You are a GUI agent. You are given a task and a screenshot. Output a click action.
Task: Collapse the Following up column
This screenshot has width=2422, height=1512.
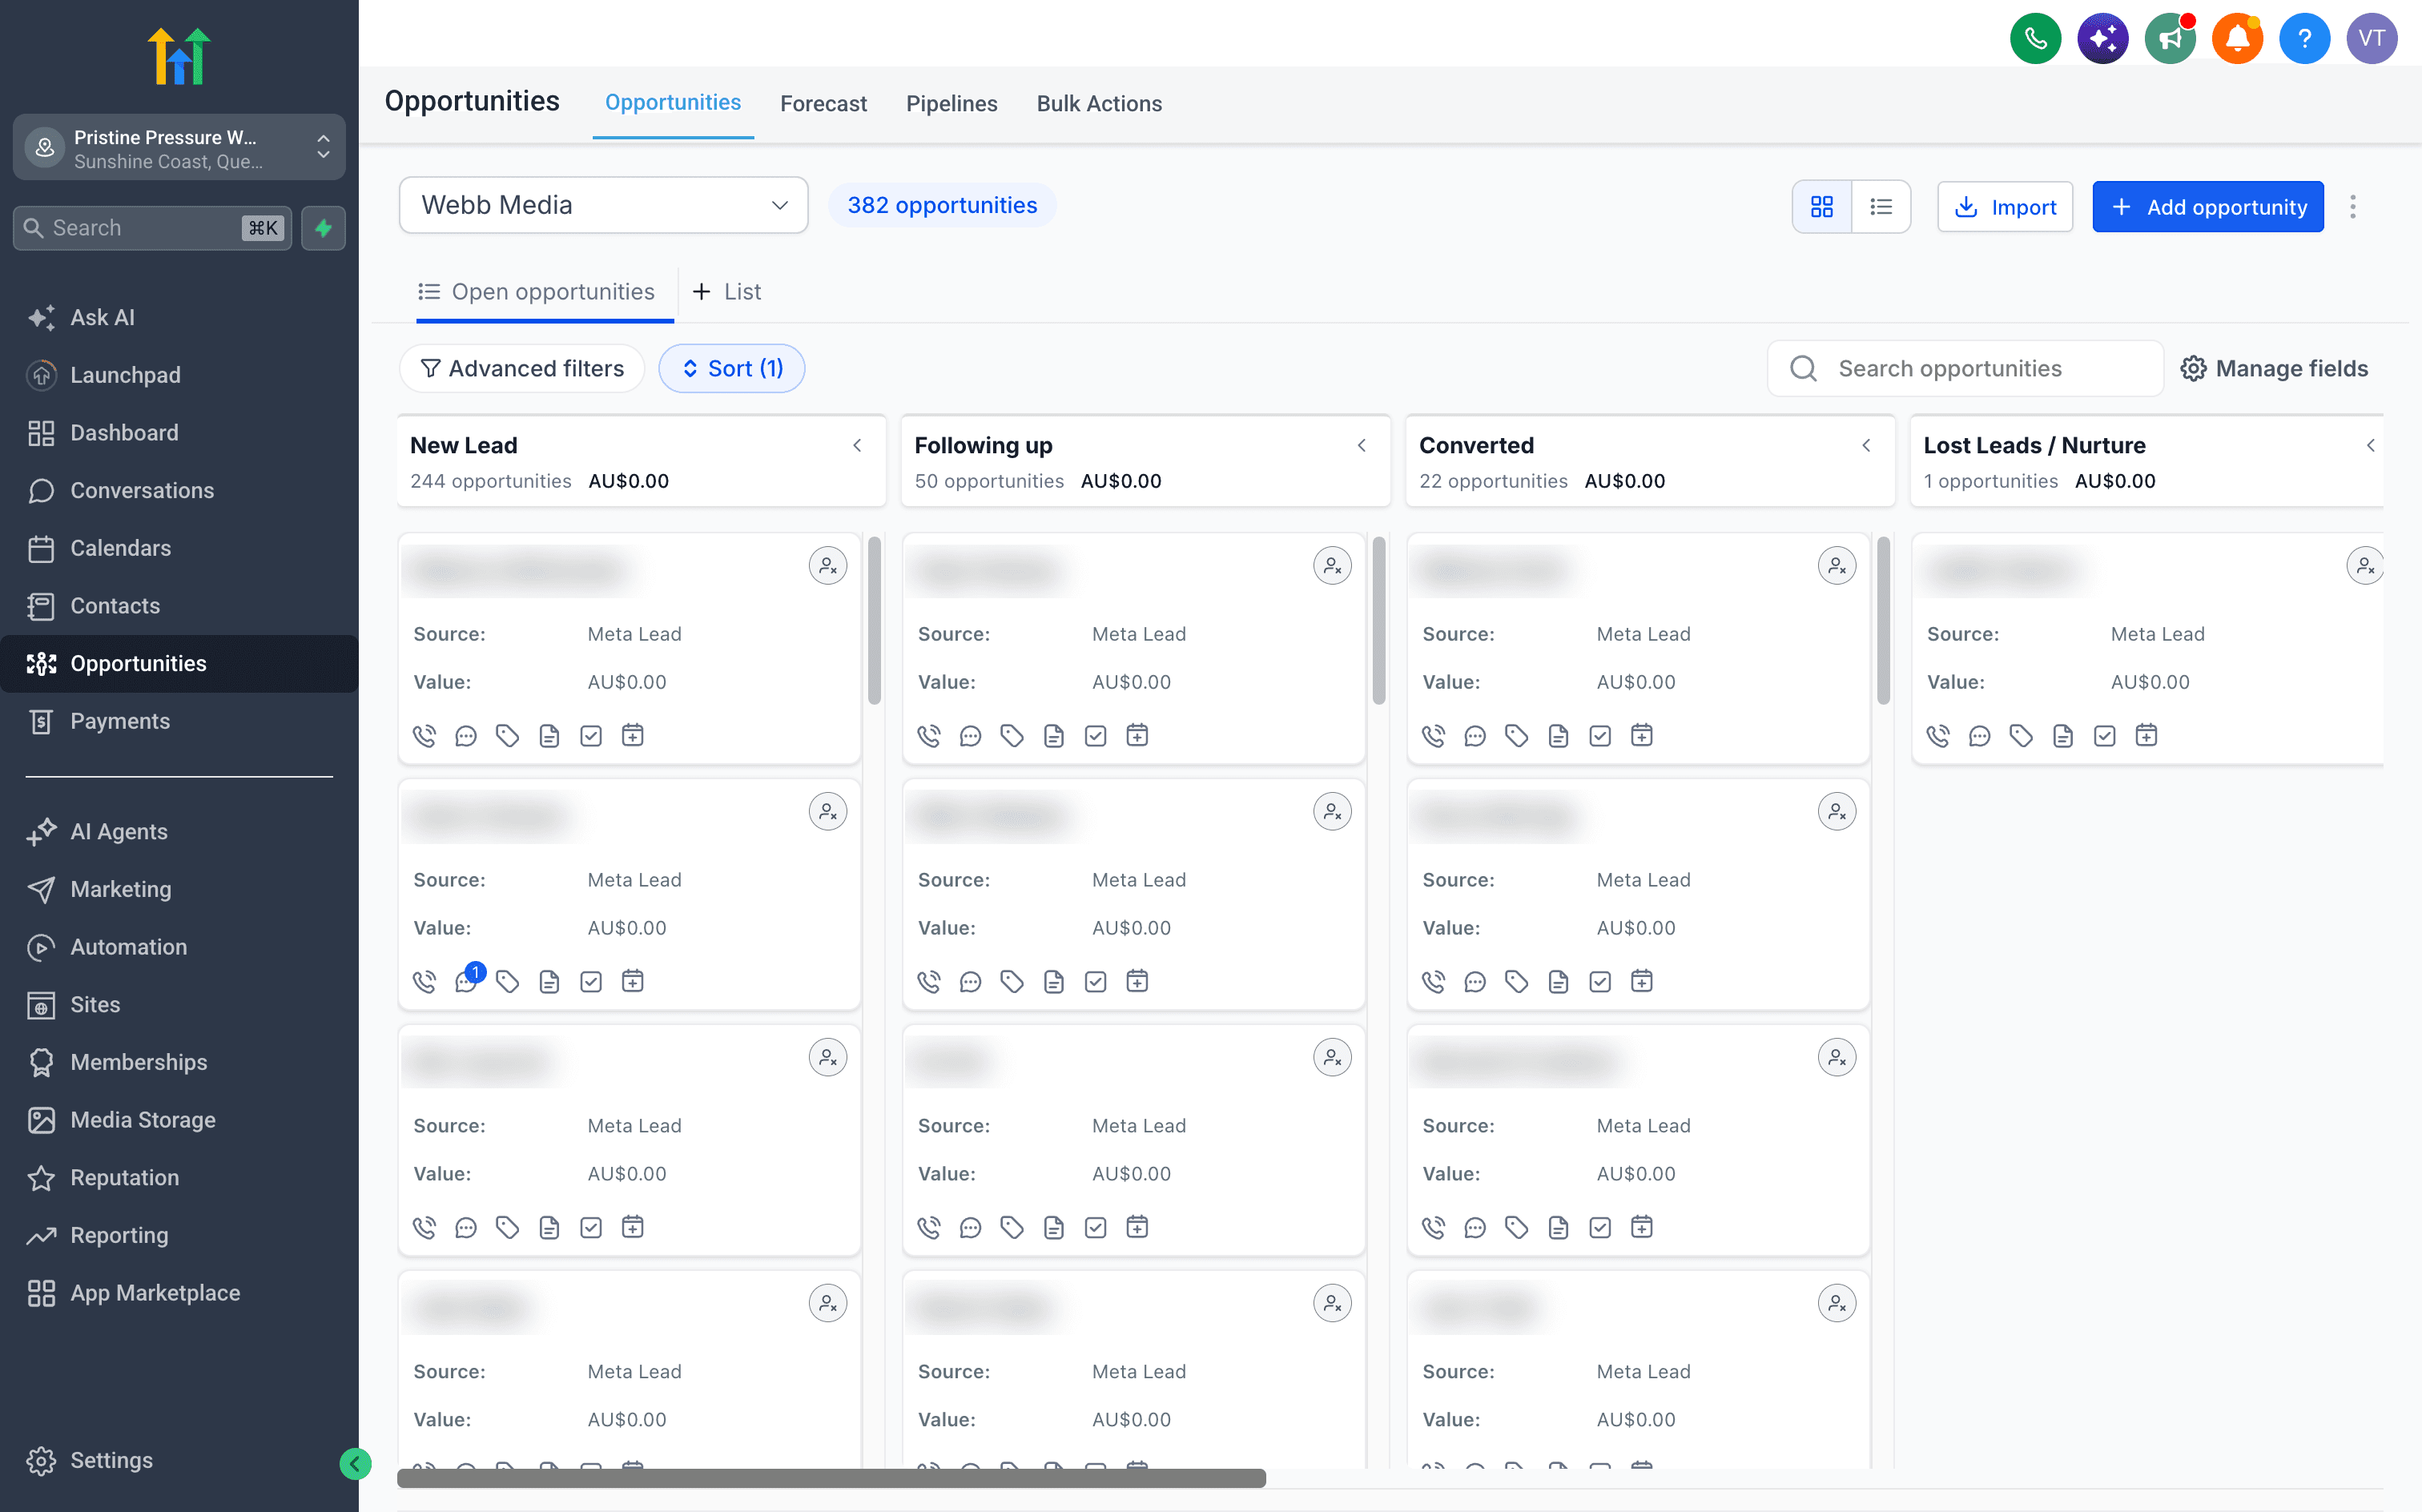pos(1361,445)
